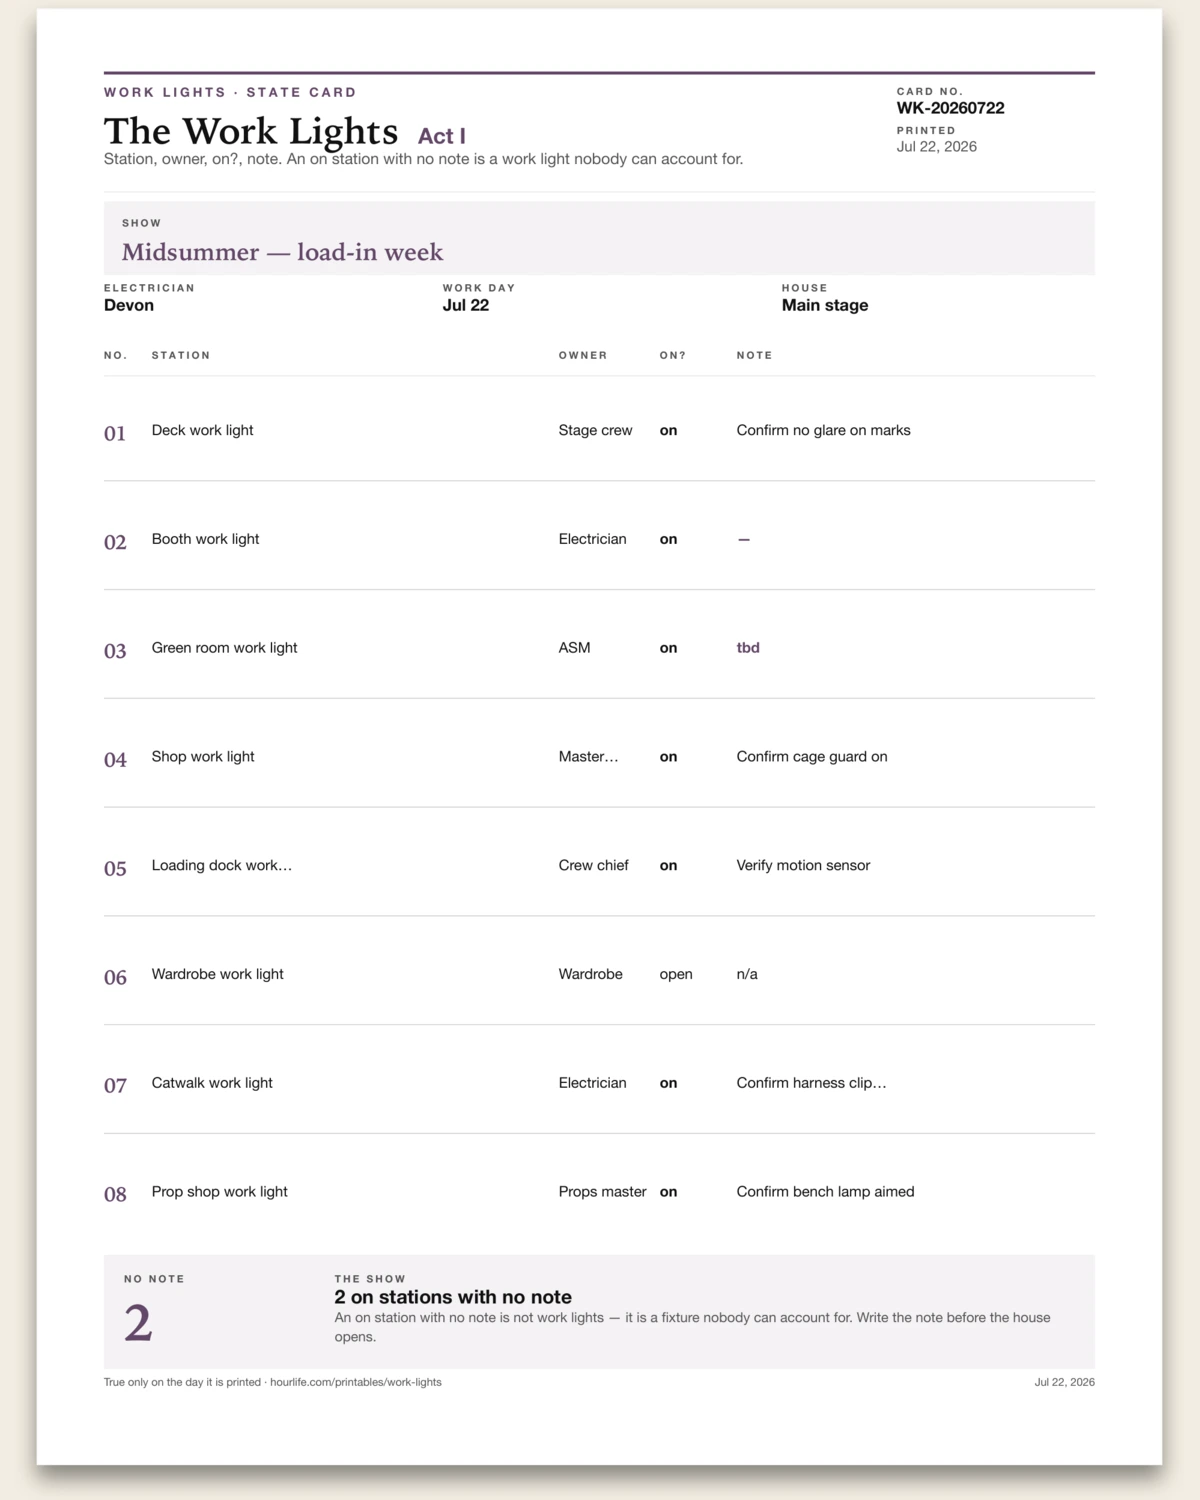Click the Work Day value Jul 22

[466, 305]
